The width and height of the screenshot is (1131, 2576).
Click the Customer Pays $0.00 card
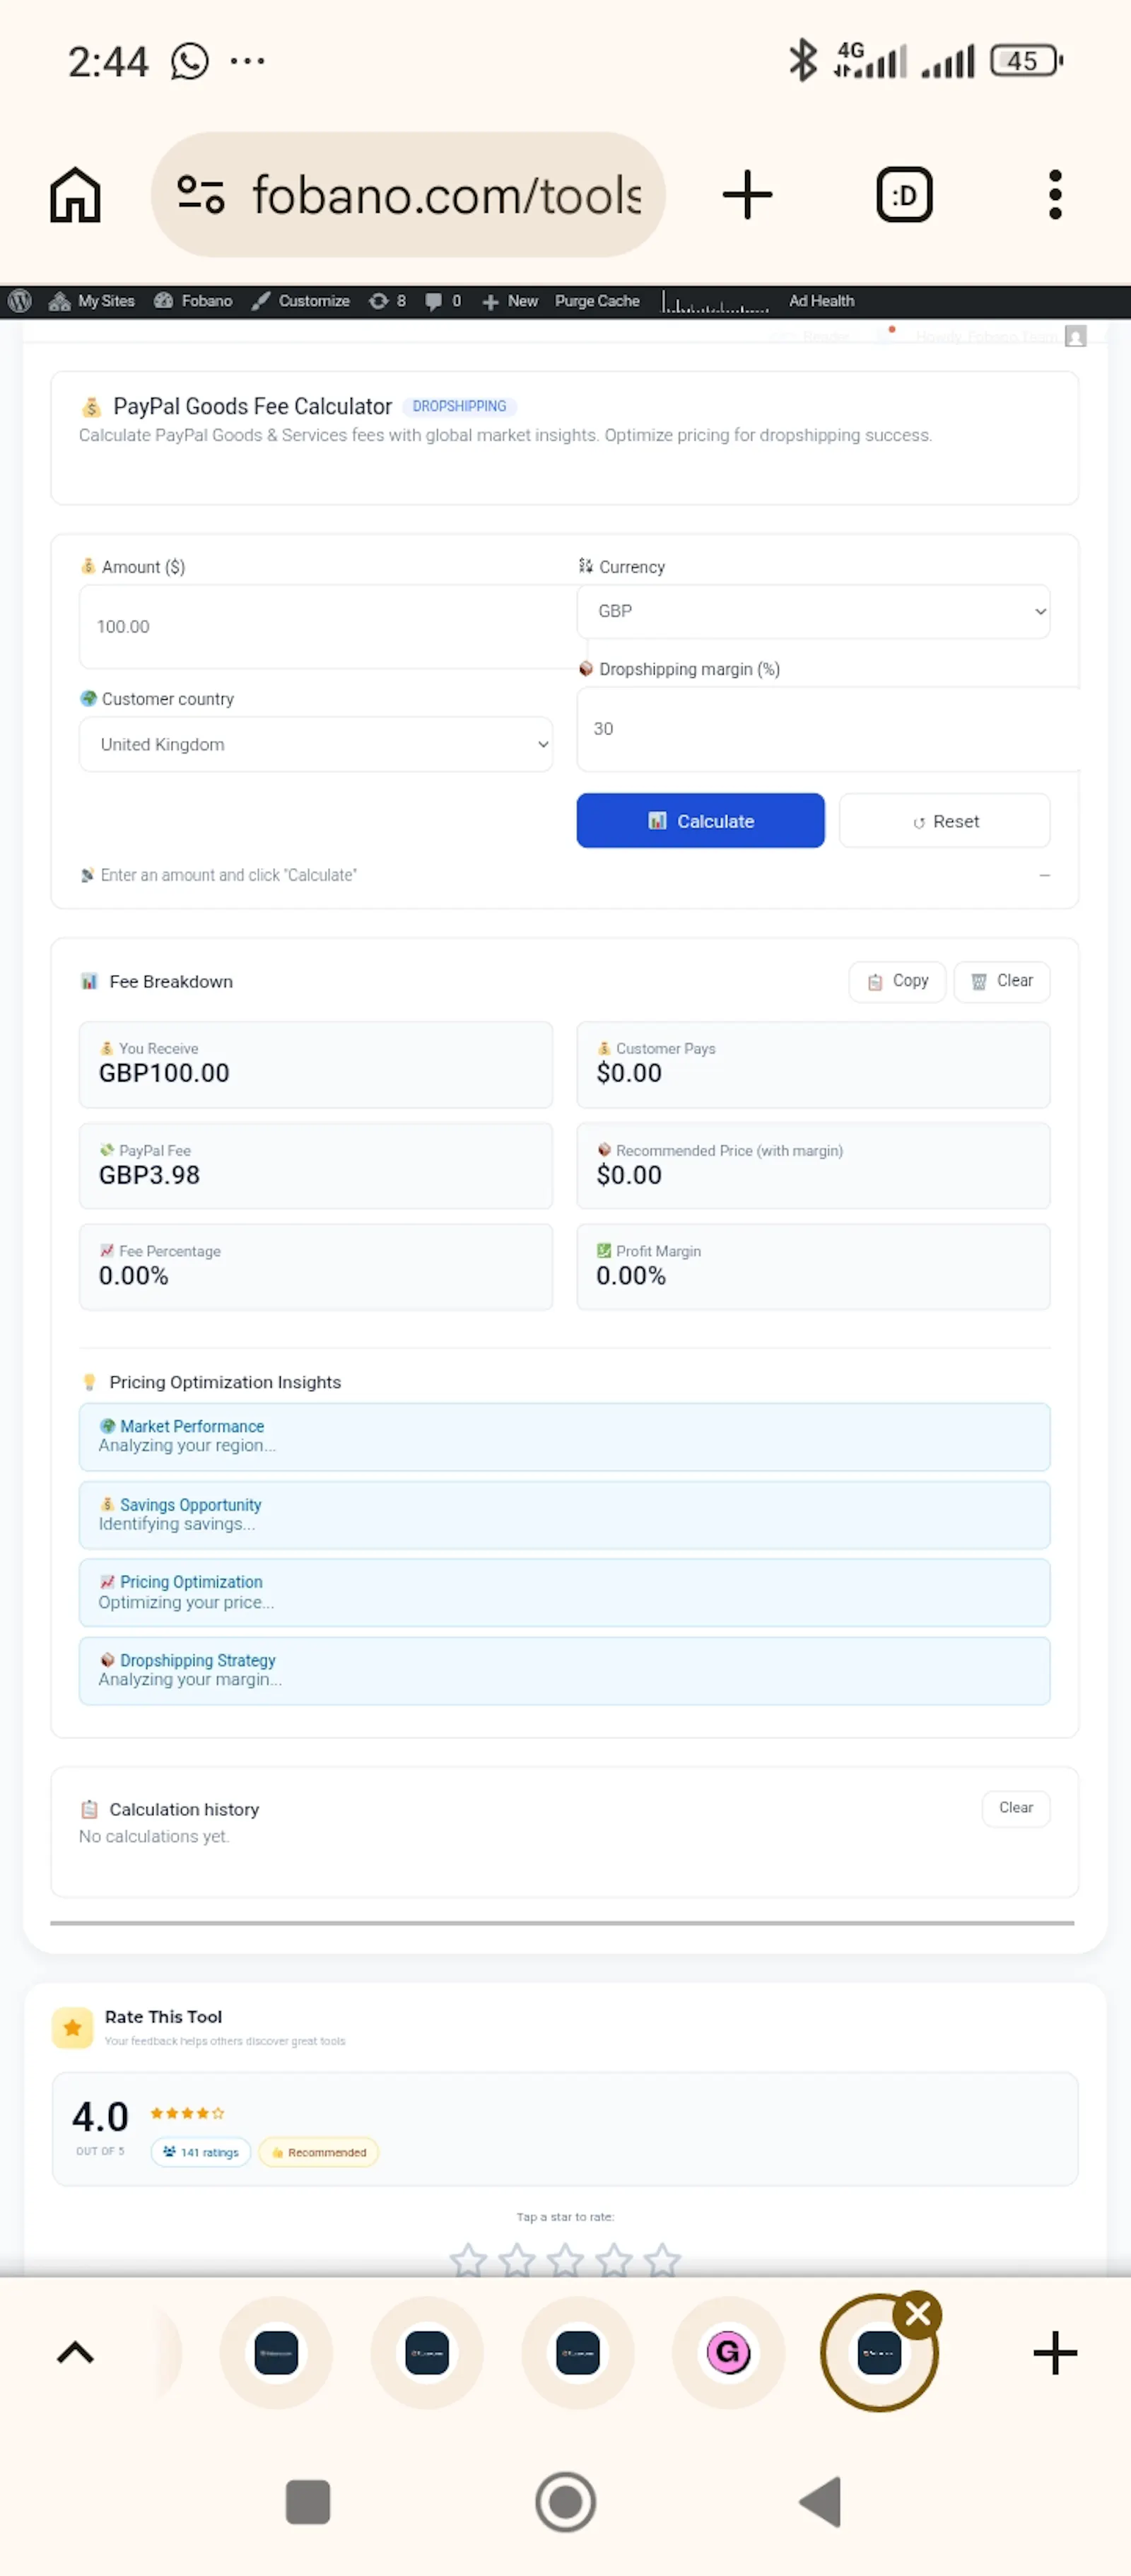(x=813, y=1065)
